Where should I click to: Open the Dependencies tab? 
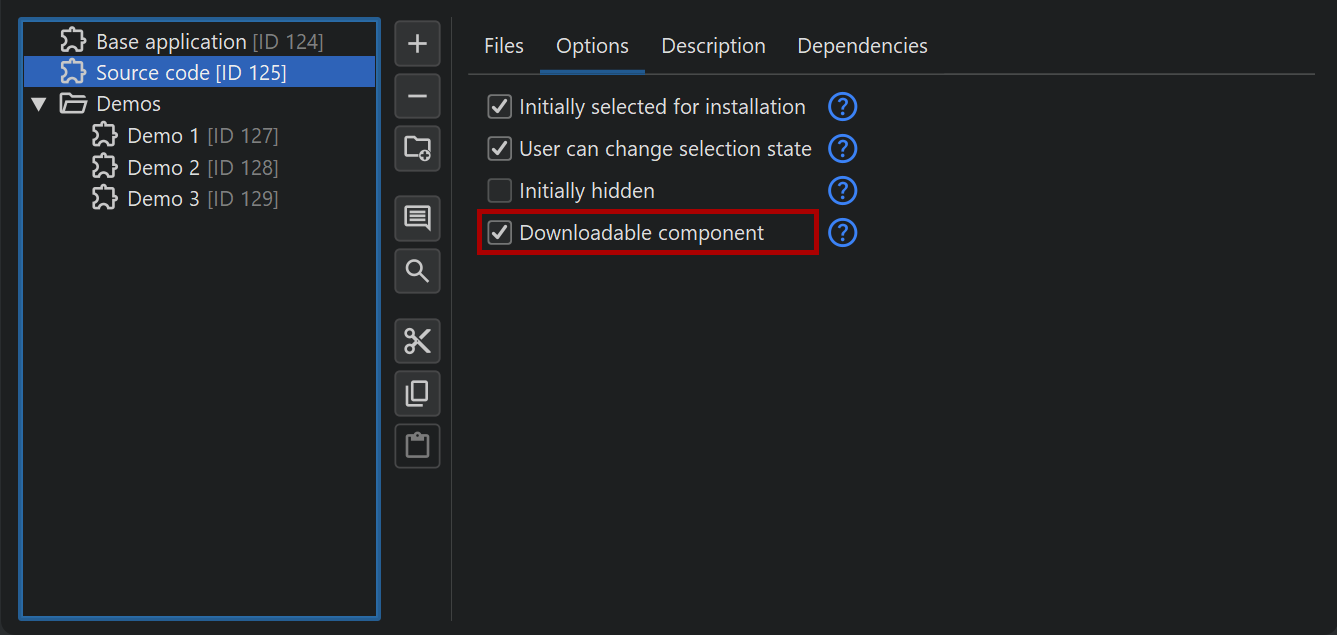[x=862, y=46]
